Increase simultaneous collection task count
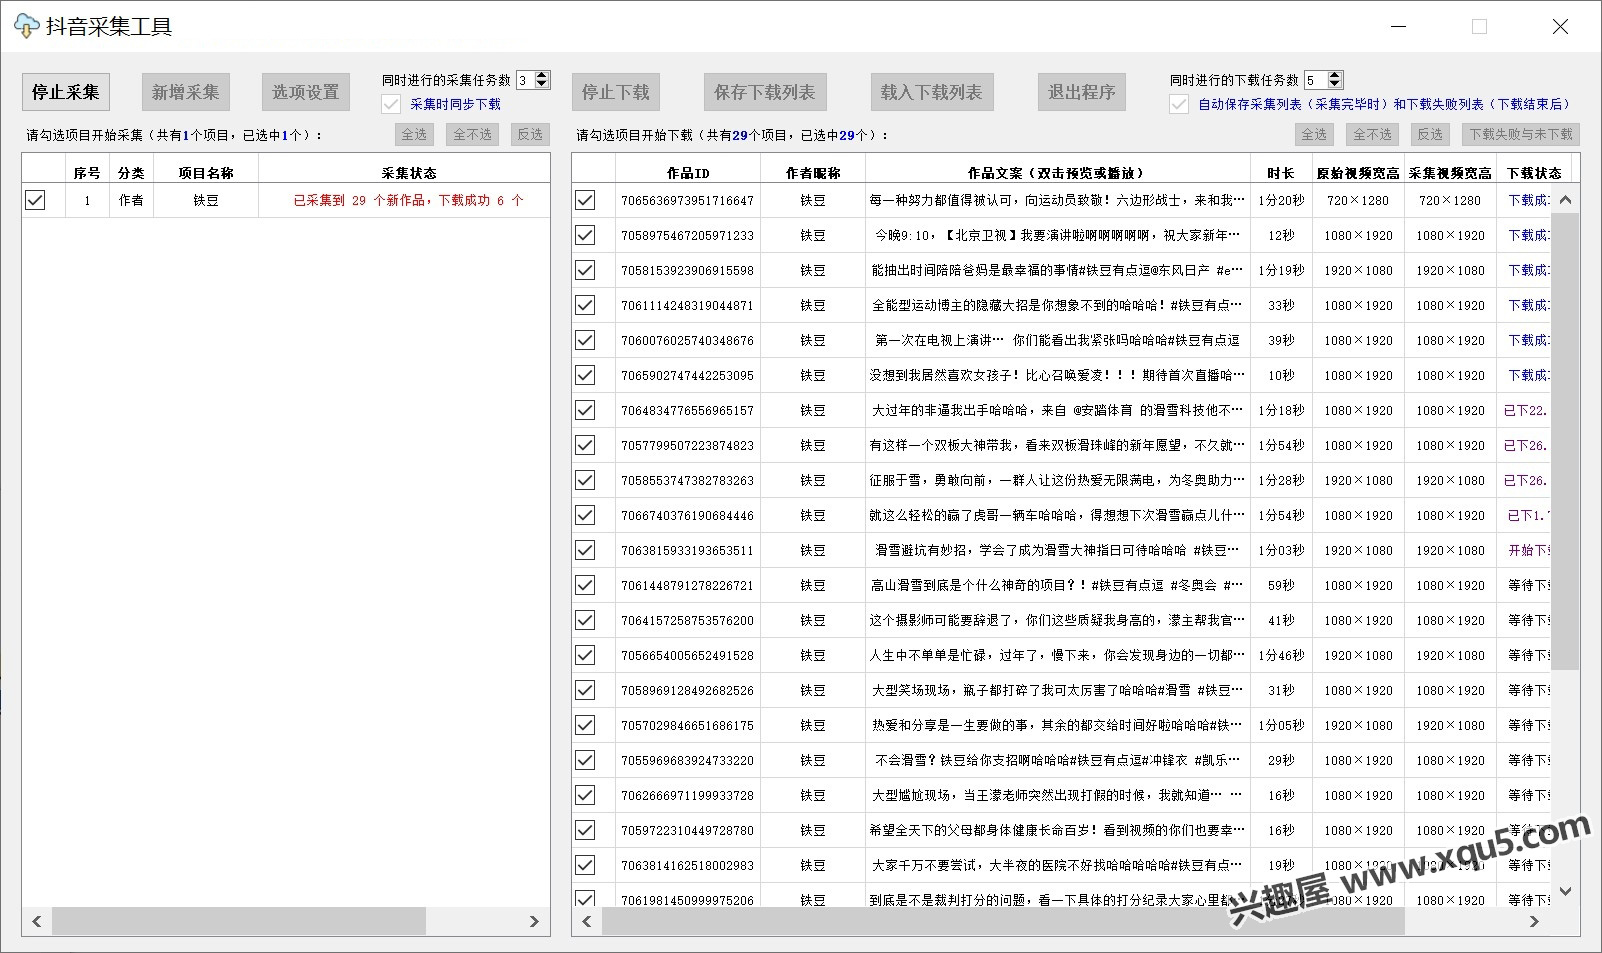 point(542,75)
